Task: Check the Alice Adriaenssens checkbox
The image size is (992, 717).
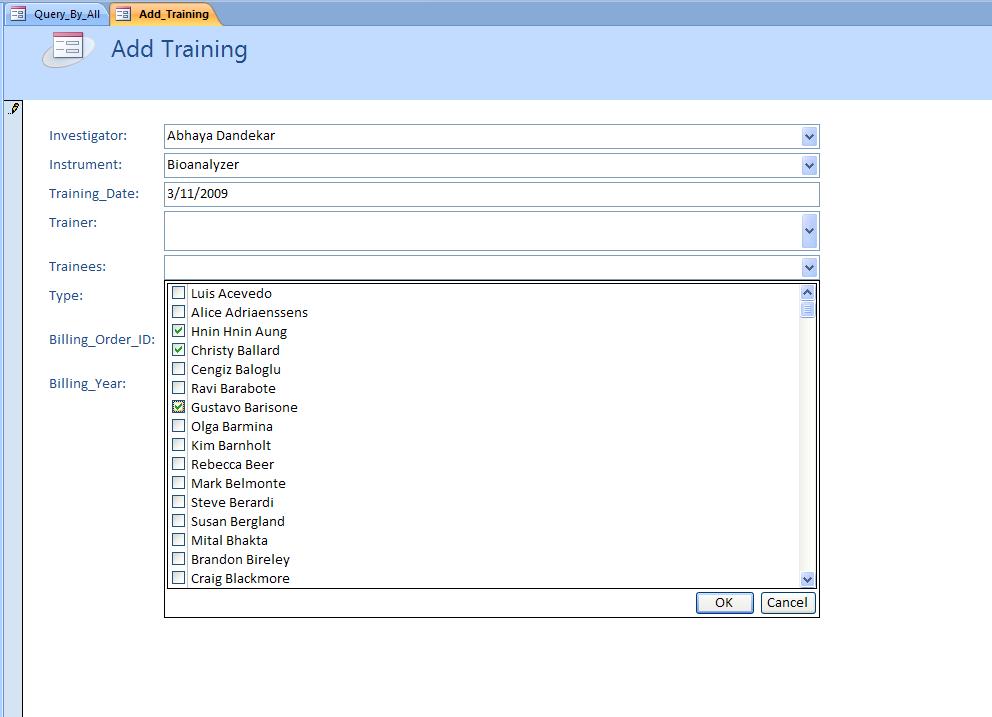Action: tap(179, 311)
